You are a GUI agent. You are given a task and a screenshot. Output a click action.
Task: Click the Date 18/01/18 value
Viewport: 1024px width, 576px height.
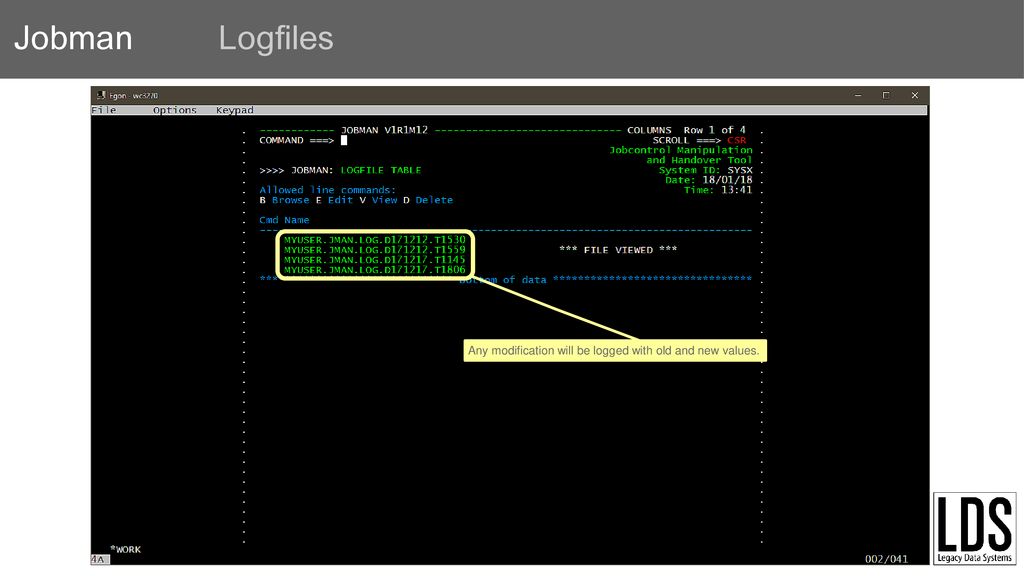point(727,180)
